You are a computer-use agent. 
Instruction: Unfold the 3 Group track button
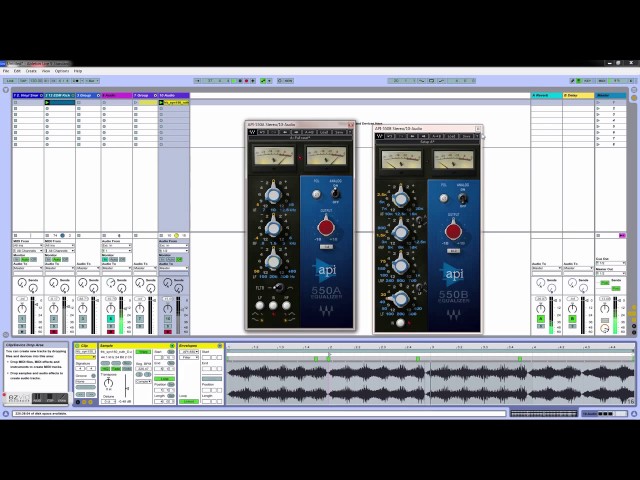(98, 96)
